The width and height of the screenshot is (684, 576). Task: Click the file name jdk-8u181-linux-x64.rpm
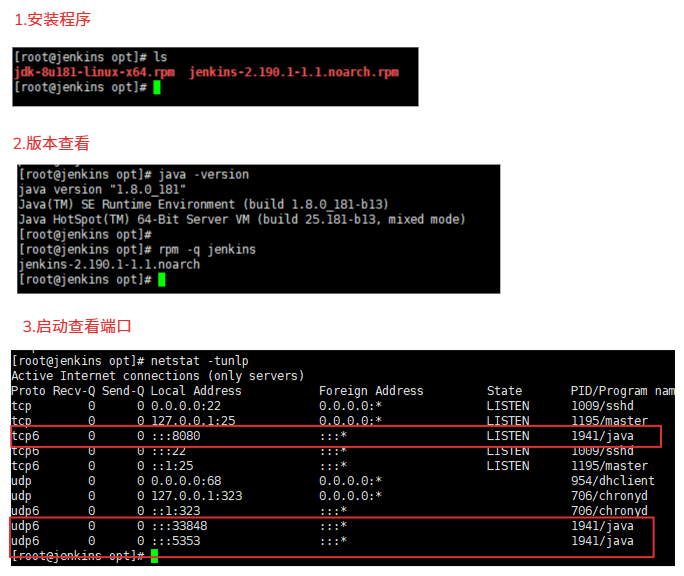[94, 72]
